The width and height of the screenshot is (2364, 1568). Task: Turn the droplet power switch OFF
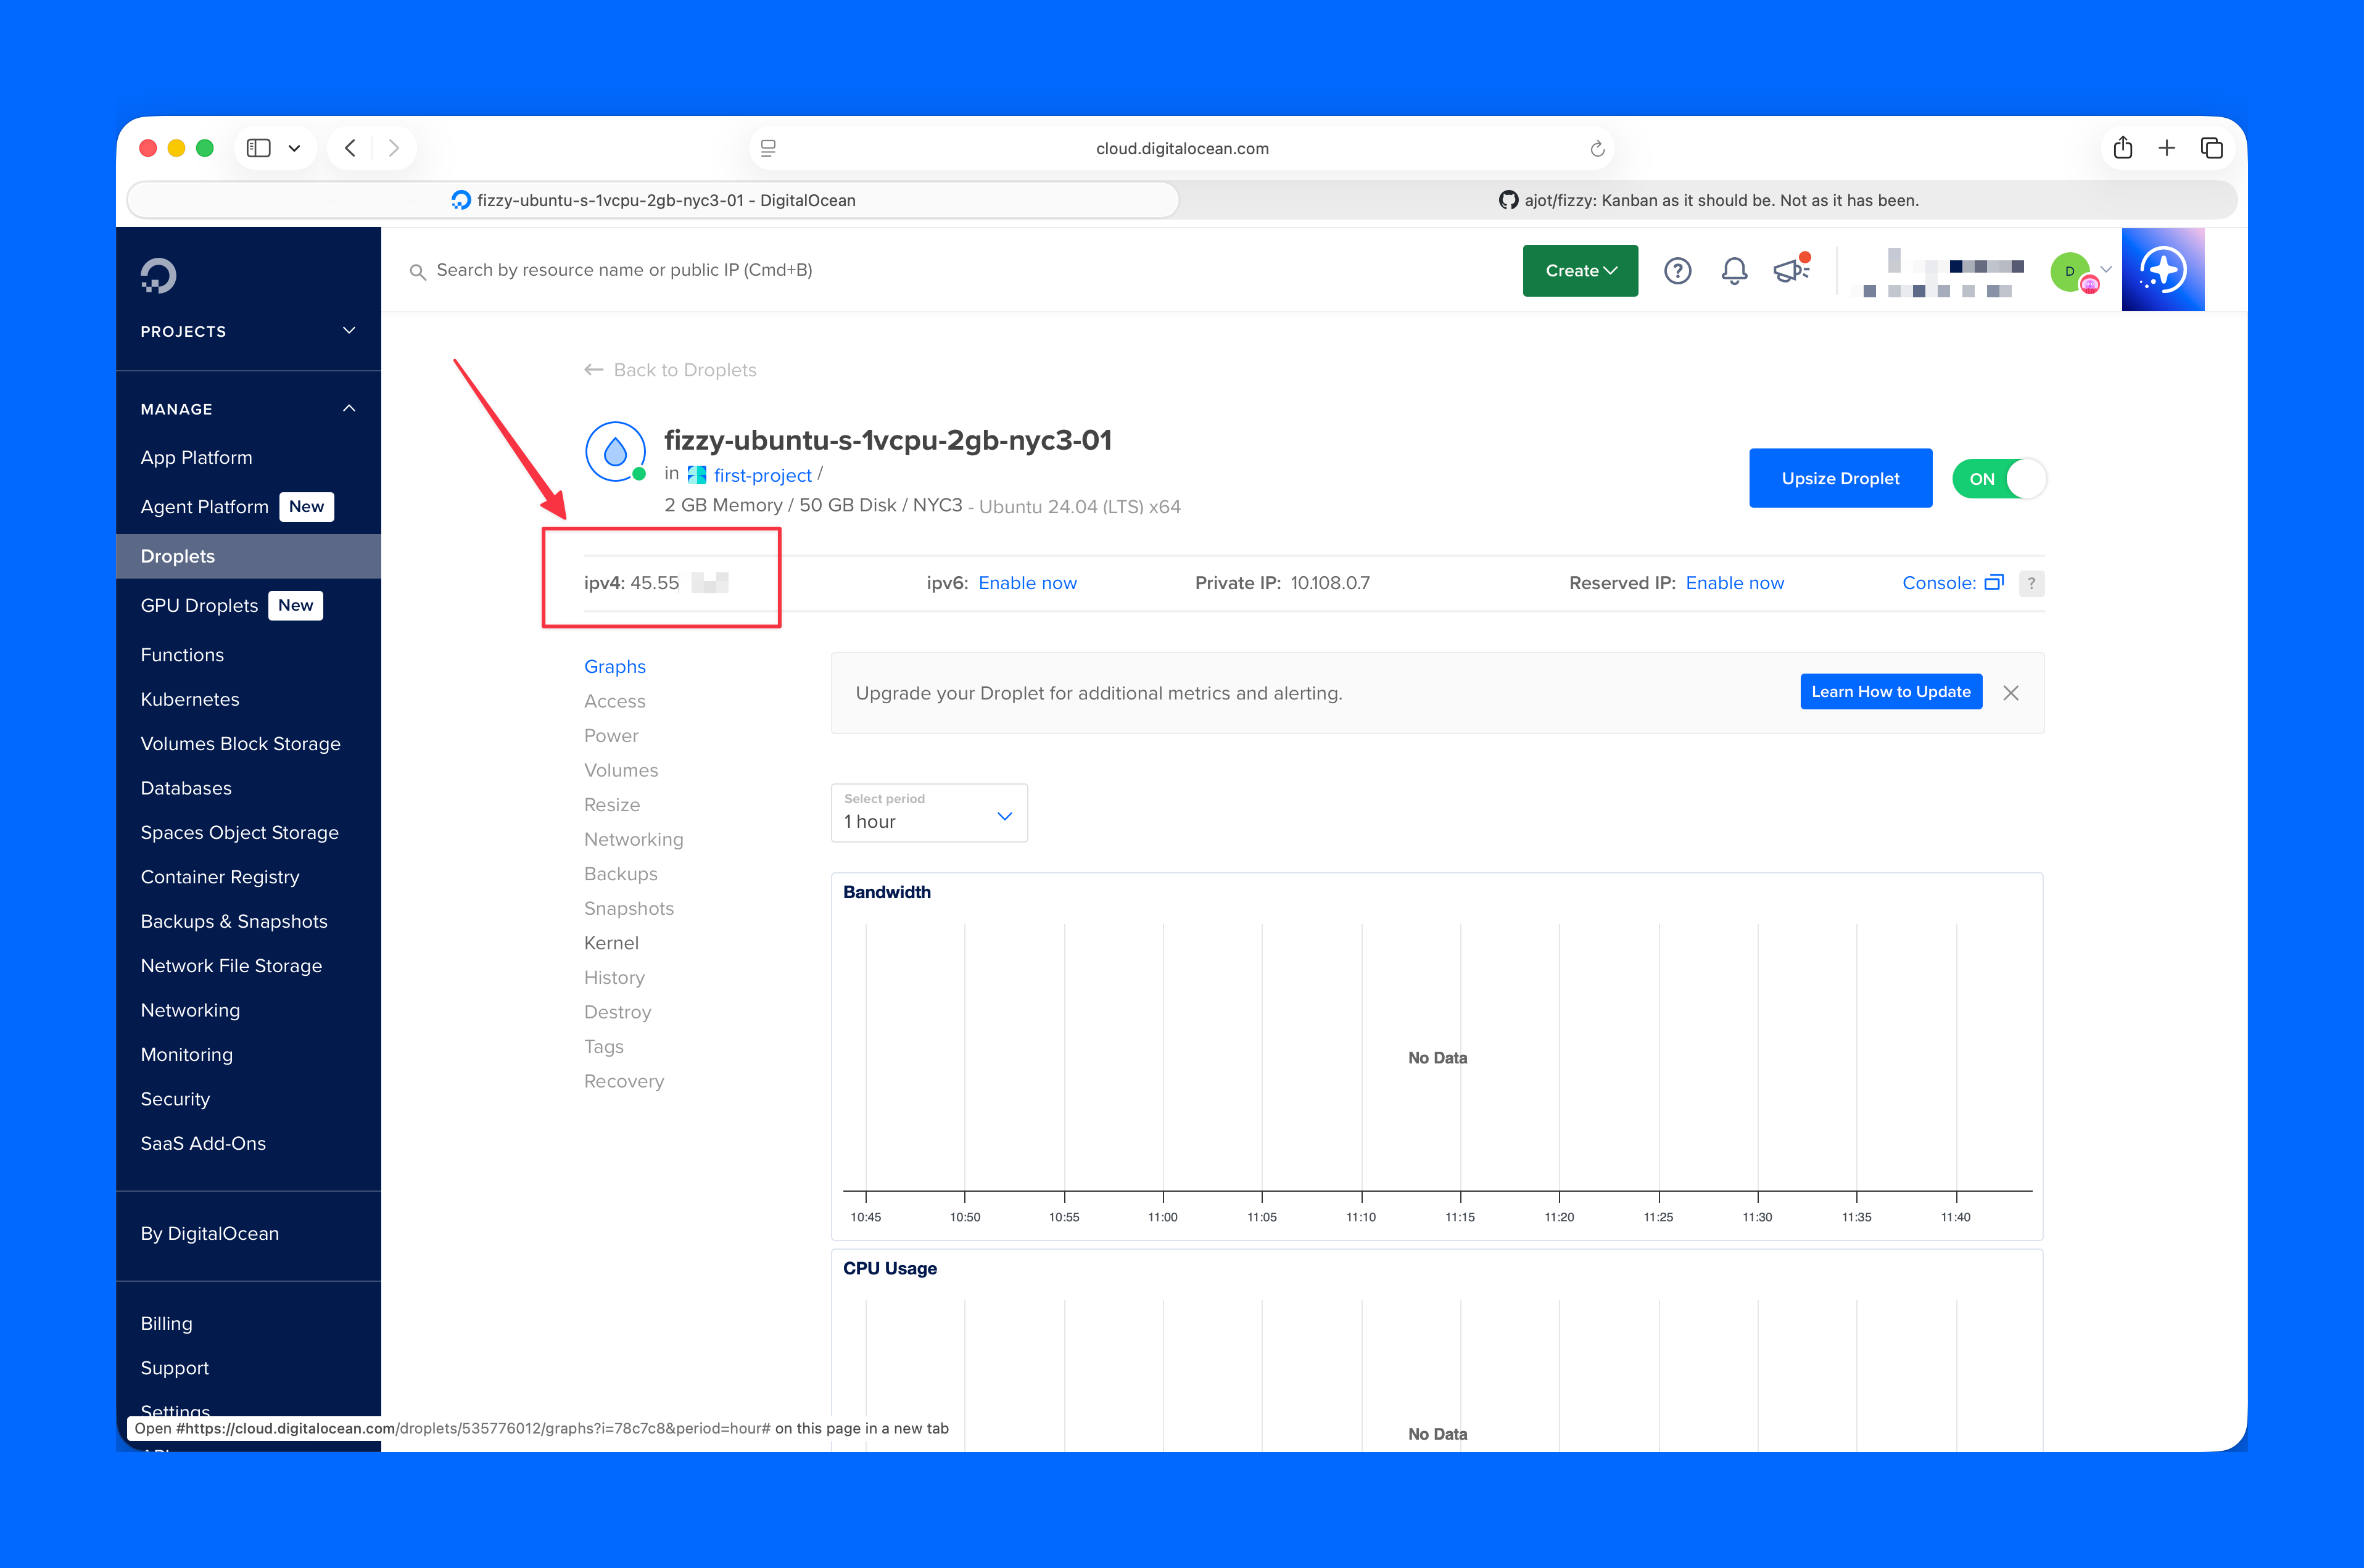point(1998,478)
